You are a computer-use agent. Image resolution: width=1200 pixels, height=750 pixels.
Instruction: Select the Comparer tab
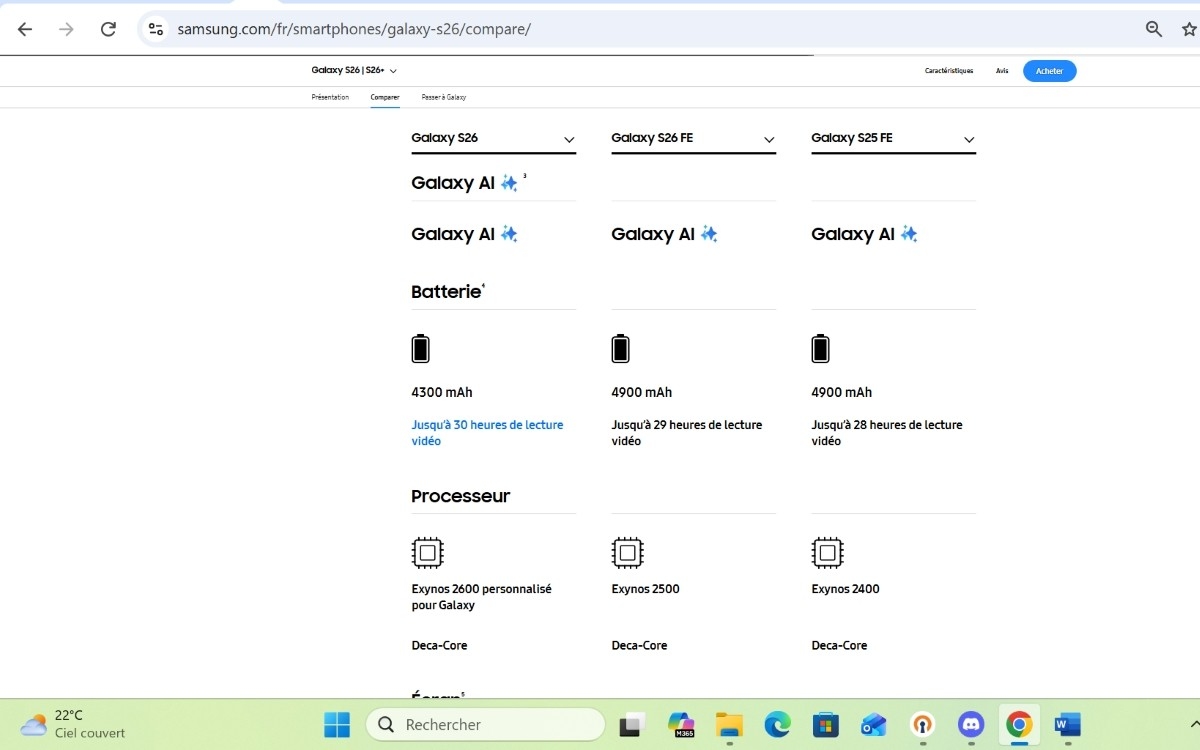tap(385, 97)
